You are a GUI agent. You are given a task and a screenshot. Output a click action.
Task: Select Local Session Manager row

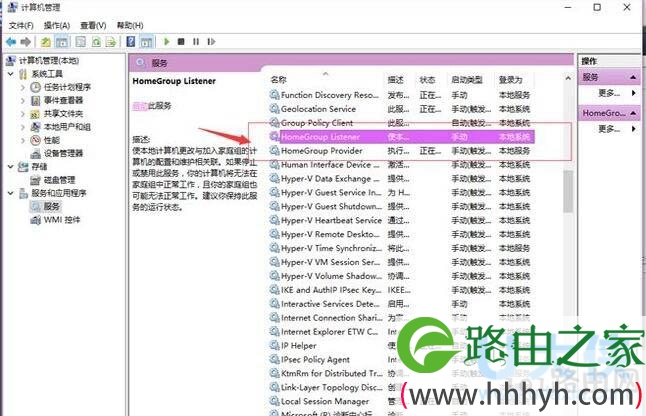pyautogui.click(x=400, y=401)
